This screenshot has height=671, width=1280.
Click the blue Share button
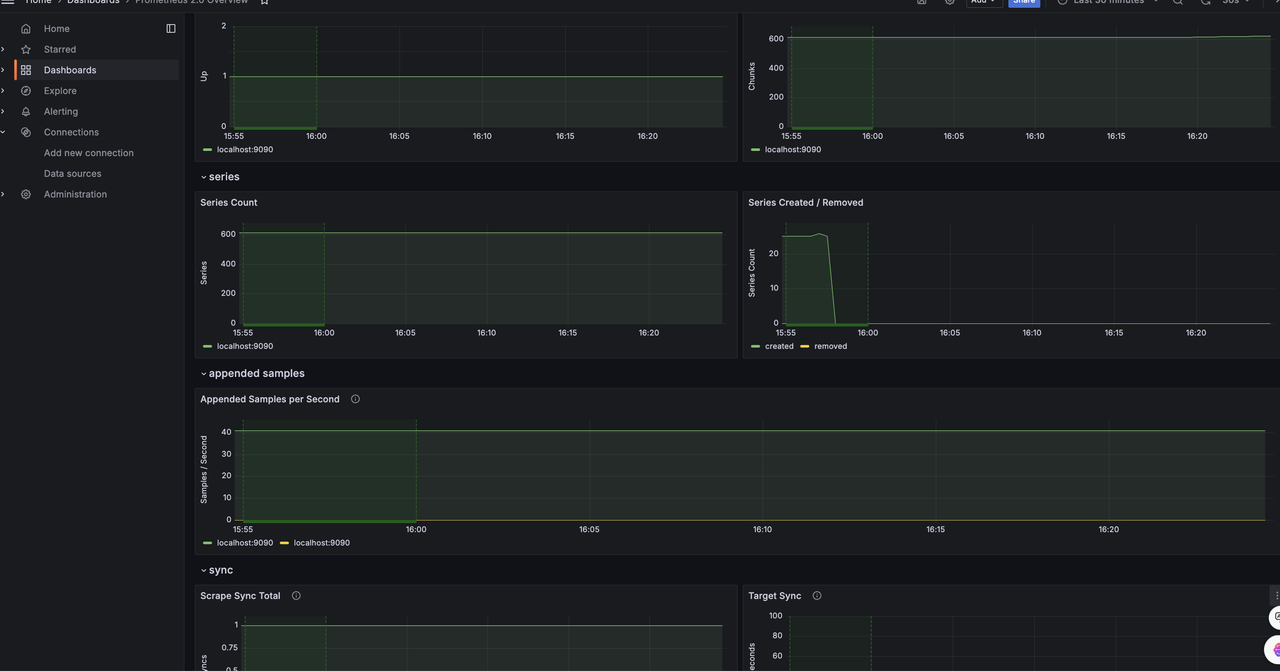pos(1024,4)
